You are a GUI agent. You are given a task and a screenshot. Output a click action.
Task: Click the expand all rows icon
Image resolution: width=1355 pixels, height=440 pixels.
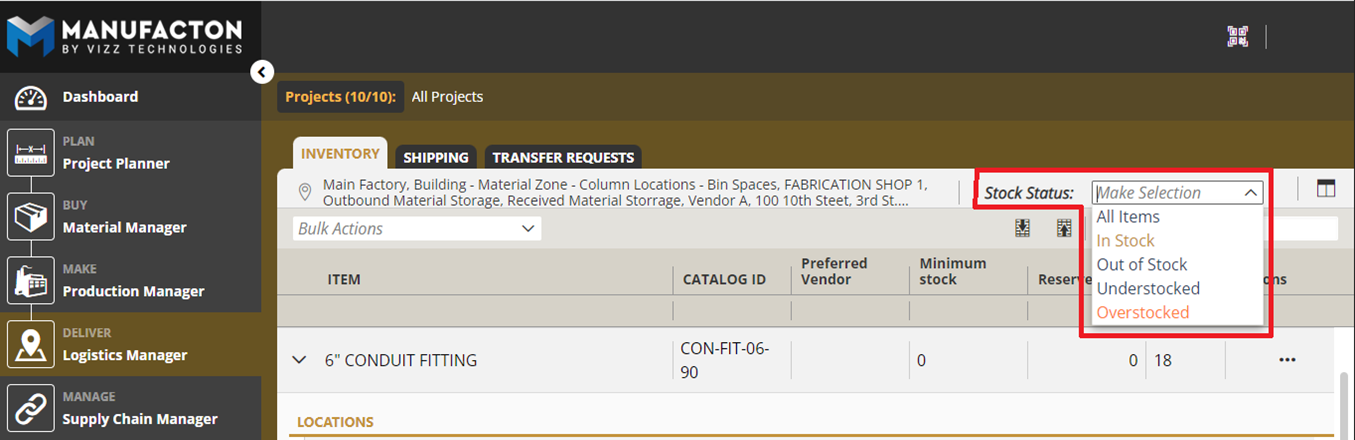point(1022,229)
